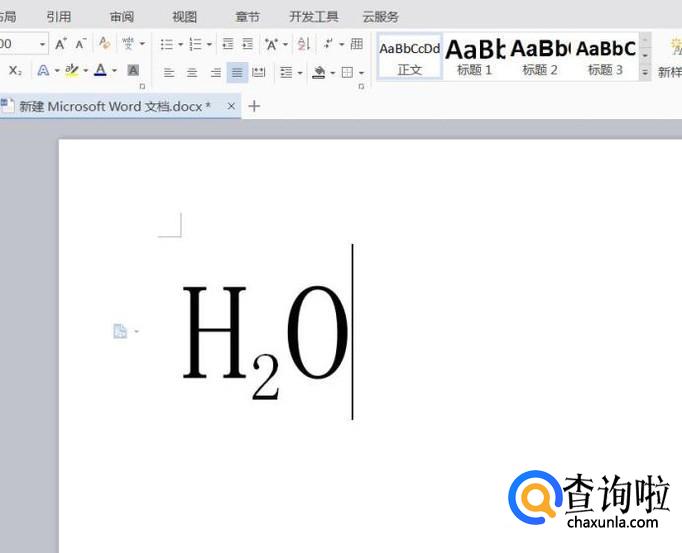Open font size dropdown arrow

[x=42, y=44]
